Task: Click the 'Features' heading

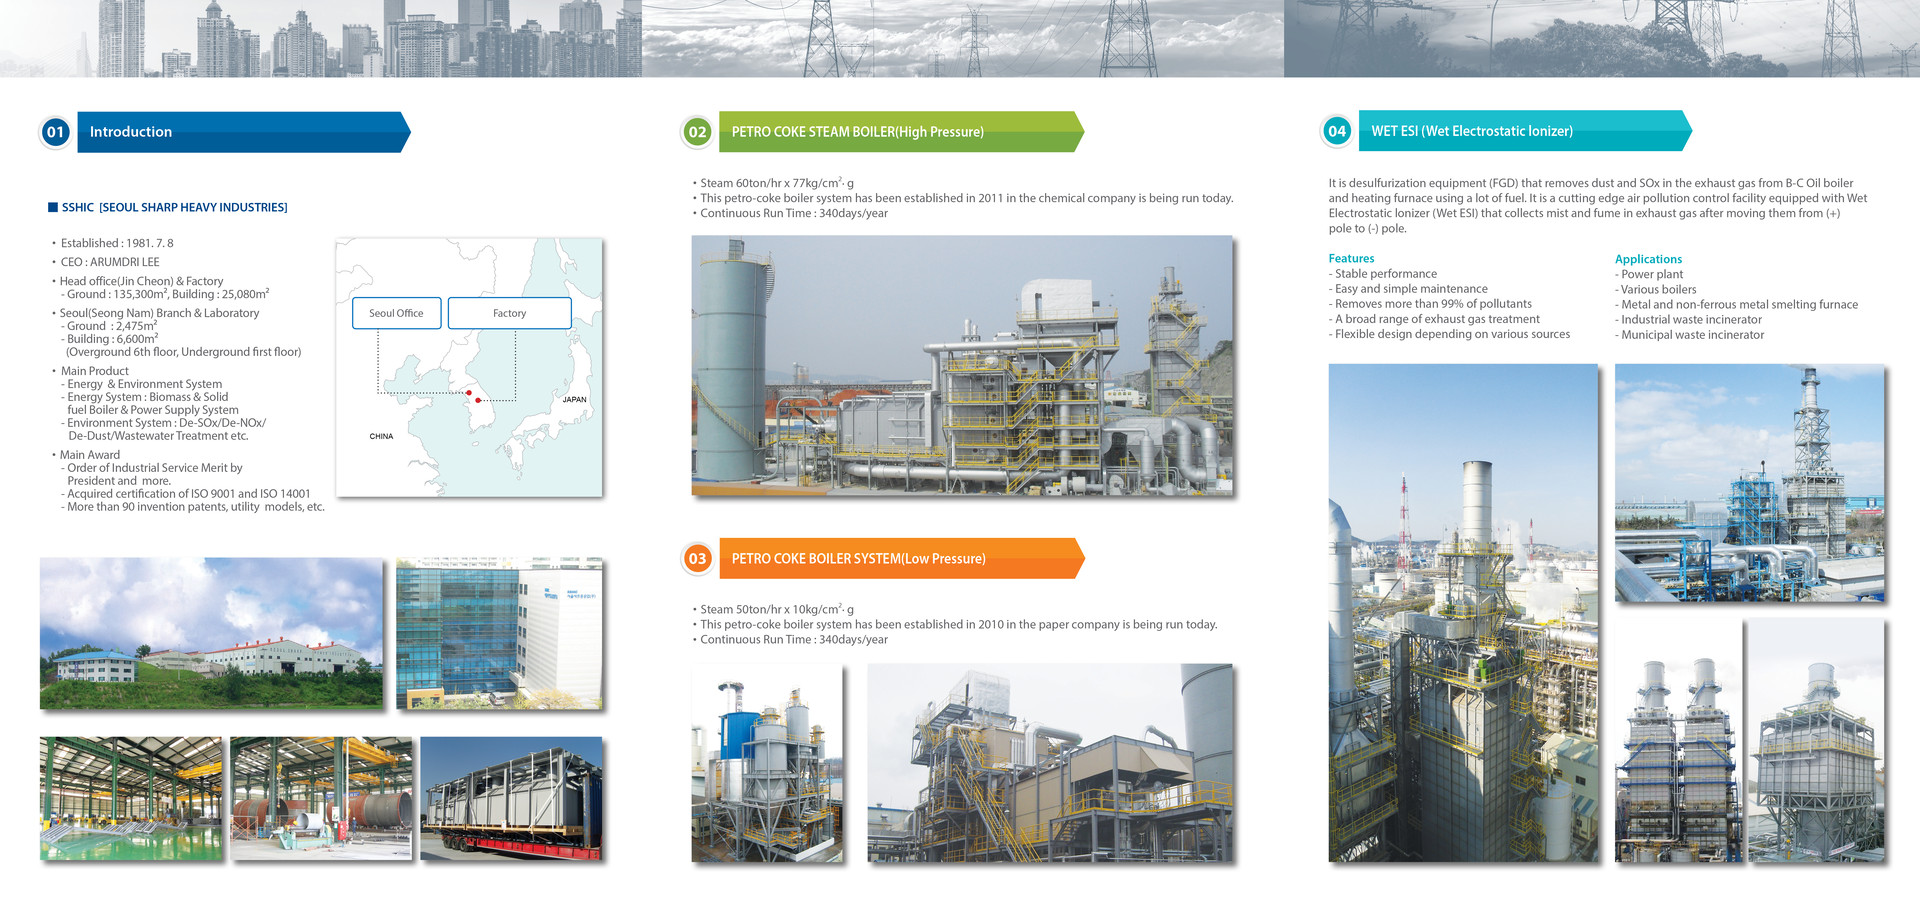Action: [1351, 258]
